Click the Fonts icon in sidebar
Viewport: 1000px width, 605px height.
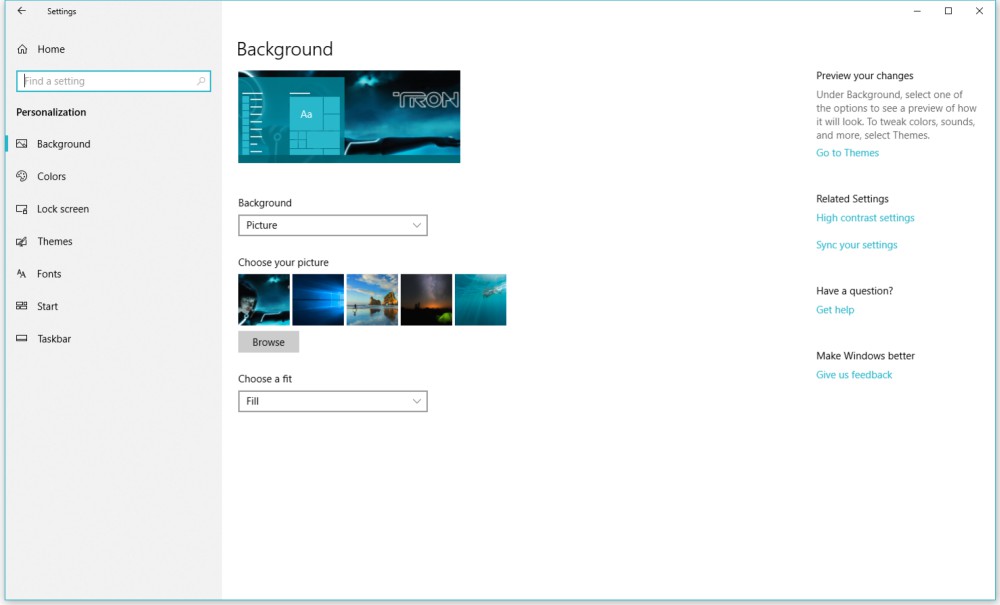tap(22, 274)
